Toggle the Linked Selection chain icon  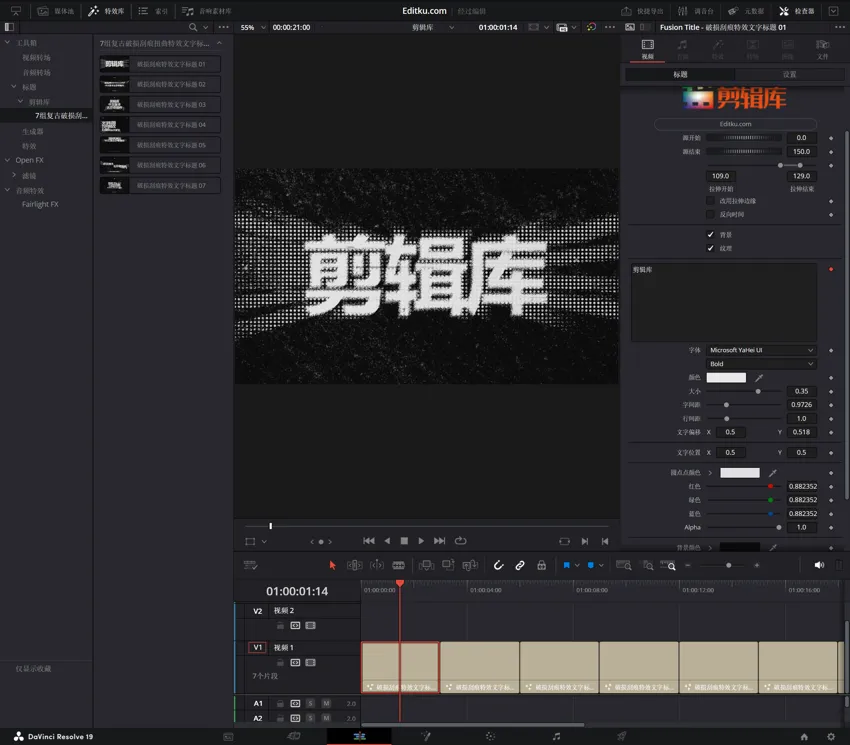pos(519,565)
